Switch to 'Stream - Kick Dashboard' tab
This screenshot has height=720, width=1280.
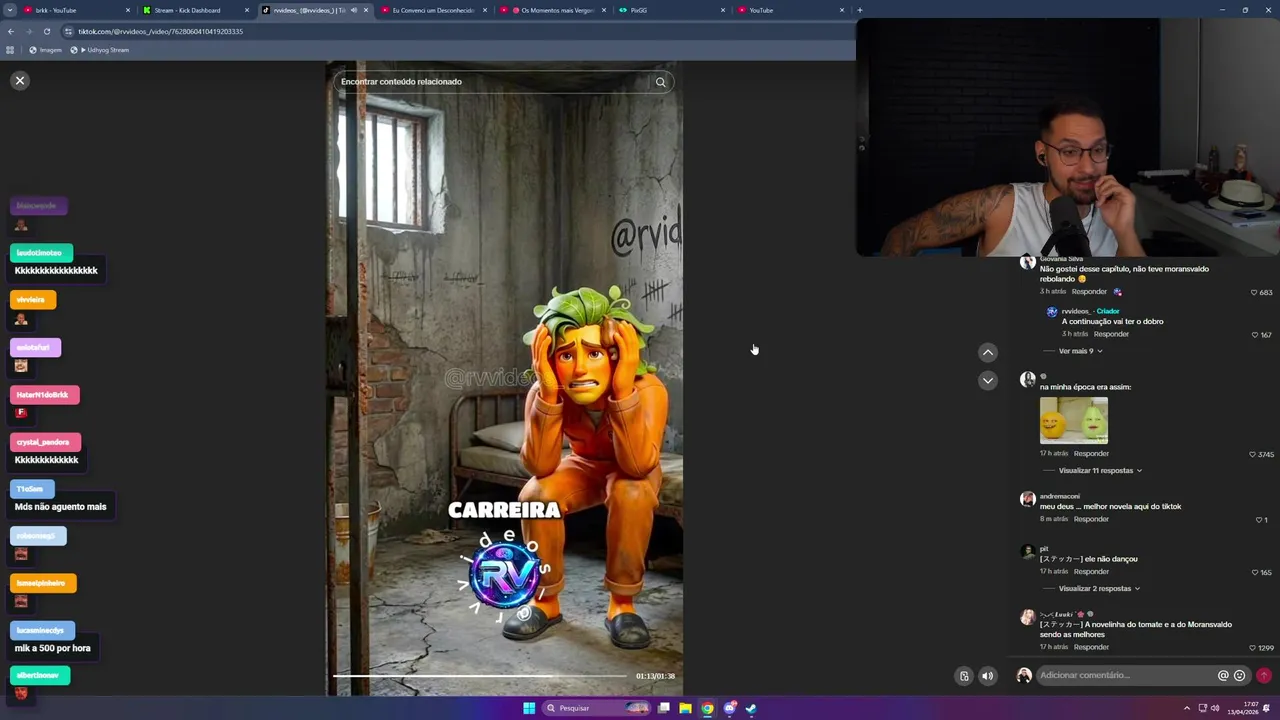195,10
